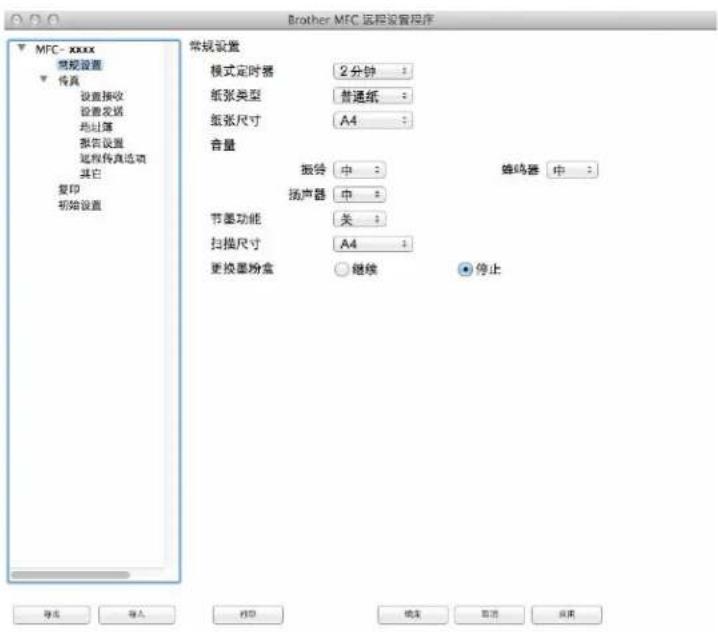Click the 打印 print button
718x632 pixels.
(x=248, y=614)
